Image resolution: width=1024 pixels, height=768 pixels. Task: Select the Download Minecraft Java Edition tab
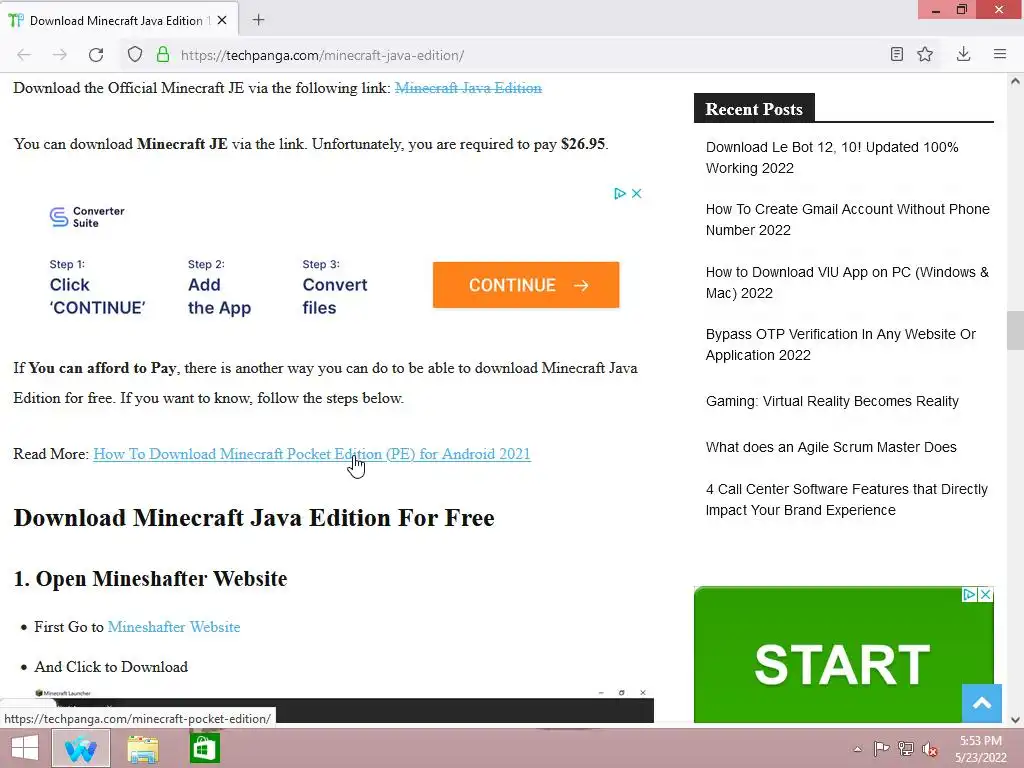(x=119, y=20)
